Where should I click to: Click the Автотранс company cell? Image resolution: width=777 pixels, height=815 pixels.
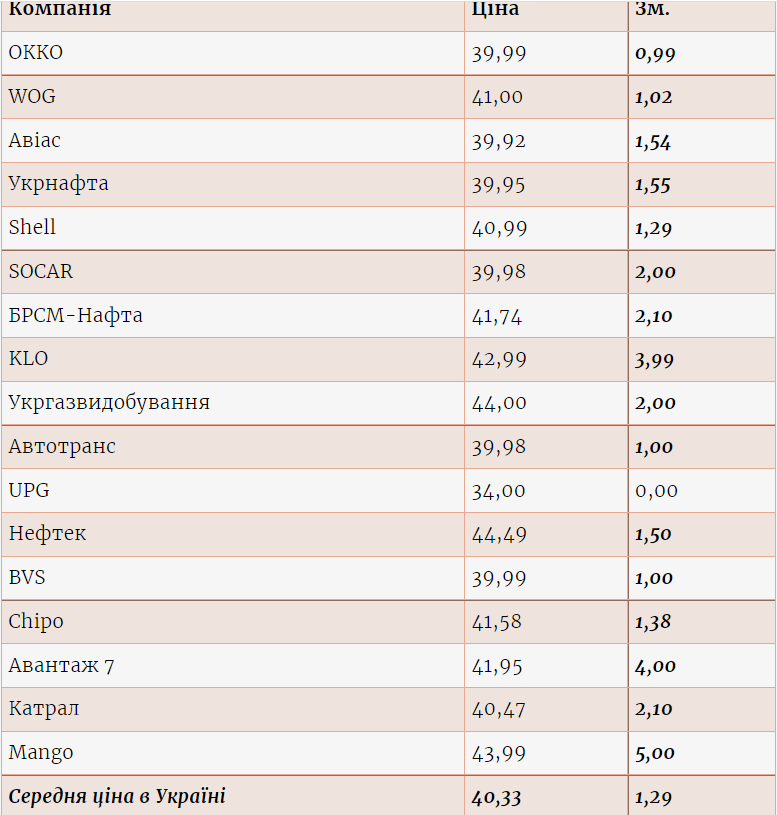[x=62, y=447]
